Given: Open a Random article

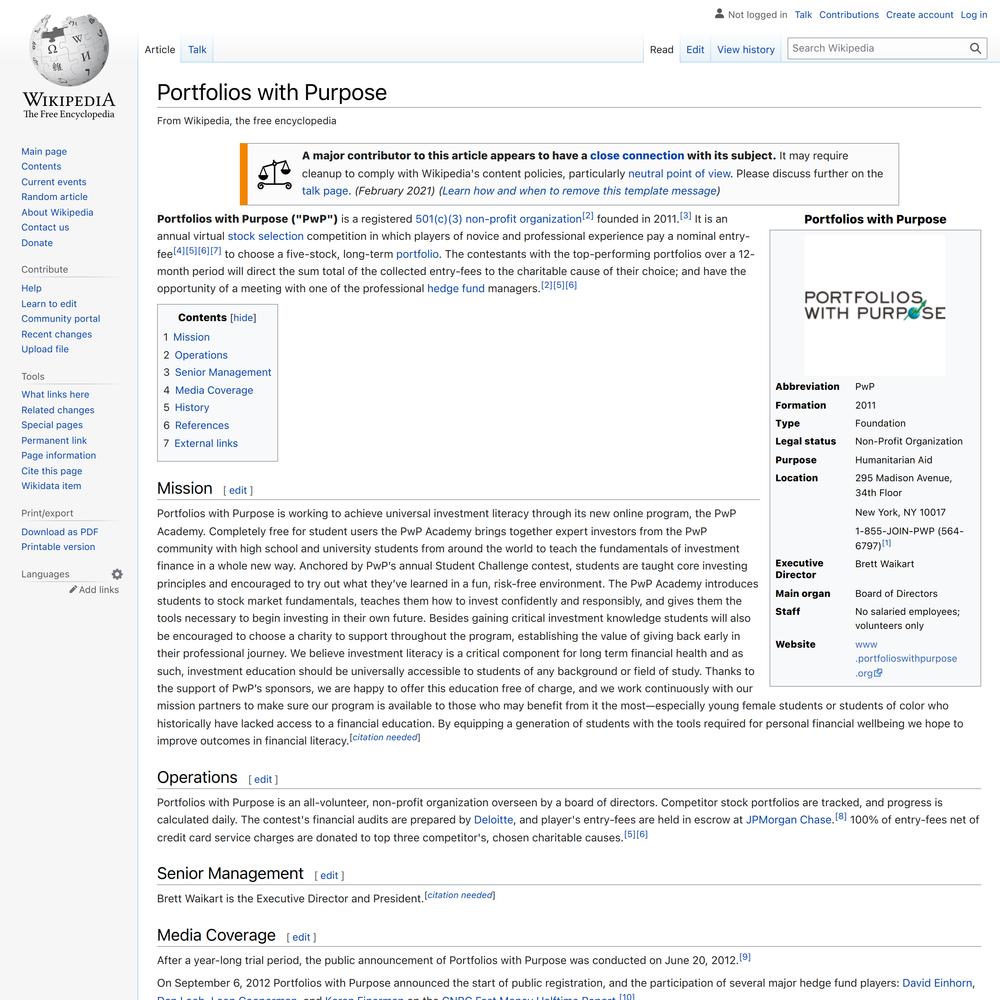Looking at the screenshot, I should [55, 197].
